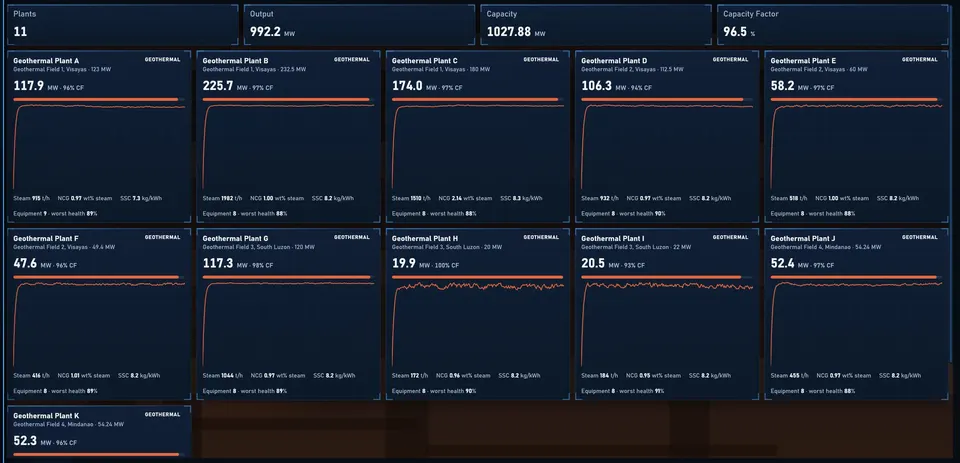Screen dimensions: 960x463
Task: Click Plant K's orange progress bar
Action: 99,454
